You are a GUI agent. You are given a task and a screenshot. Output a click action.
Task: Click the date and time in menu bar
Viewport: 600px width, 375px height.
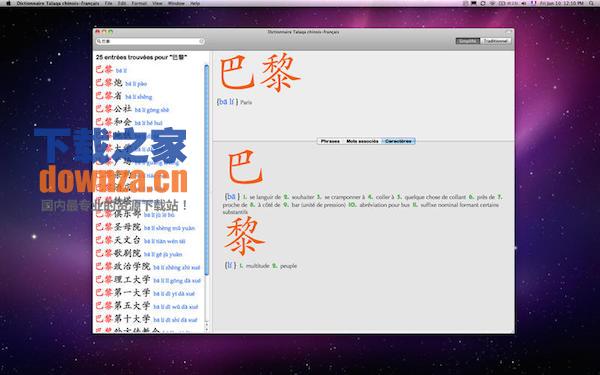(x=561, y=3)
